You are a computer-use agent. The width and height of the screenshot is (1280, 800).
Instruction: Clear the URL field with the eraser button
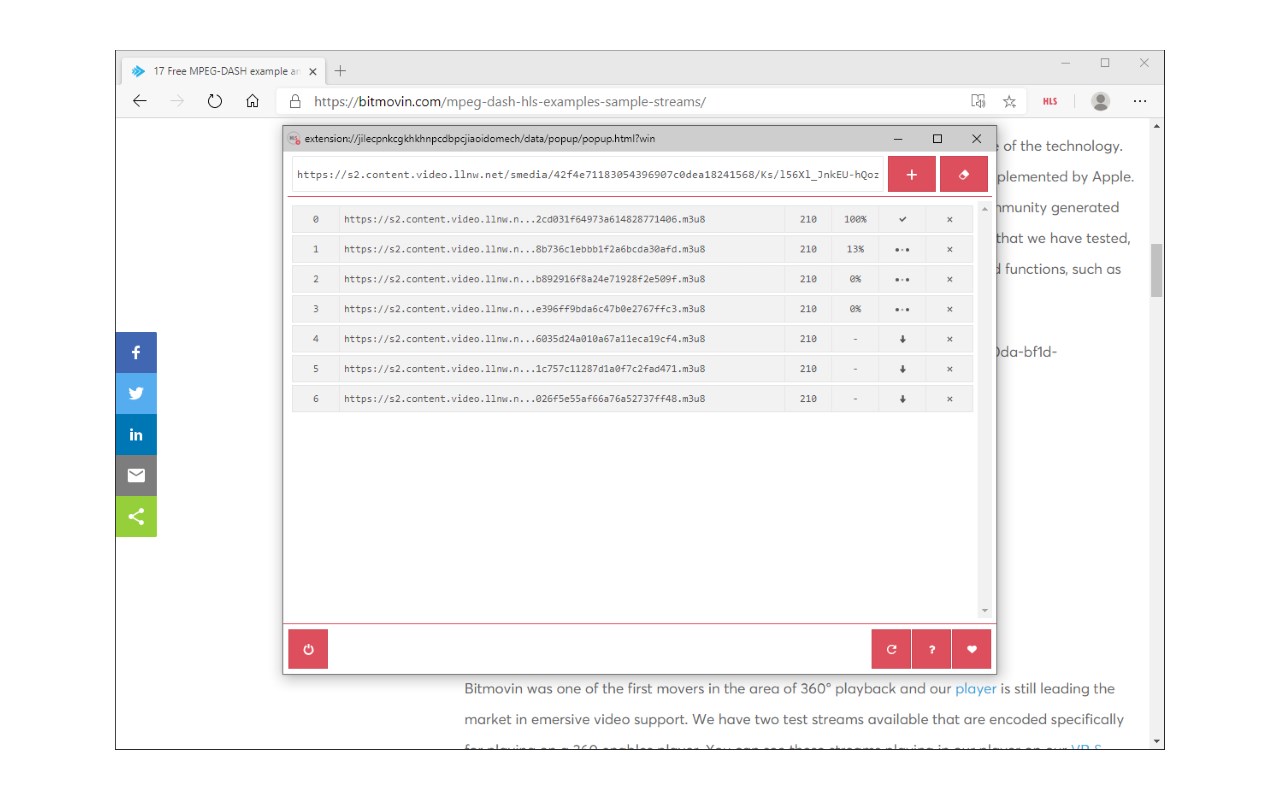coord(964,174)
